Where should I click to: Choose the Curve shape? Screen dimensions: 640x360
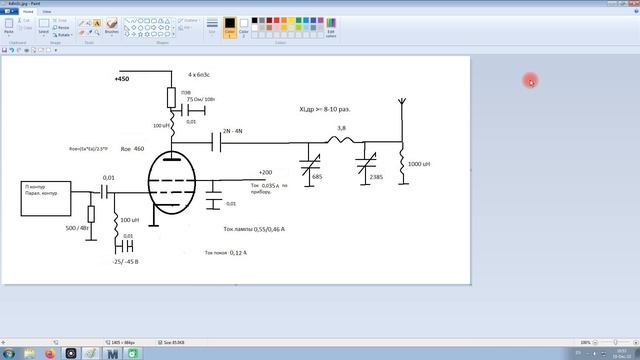(x=133, y=21)
